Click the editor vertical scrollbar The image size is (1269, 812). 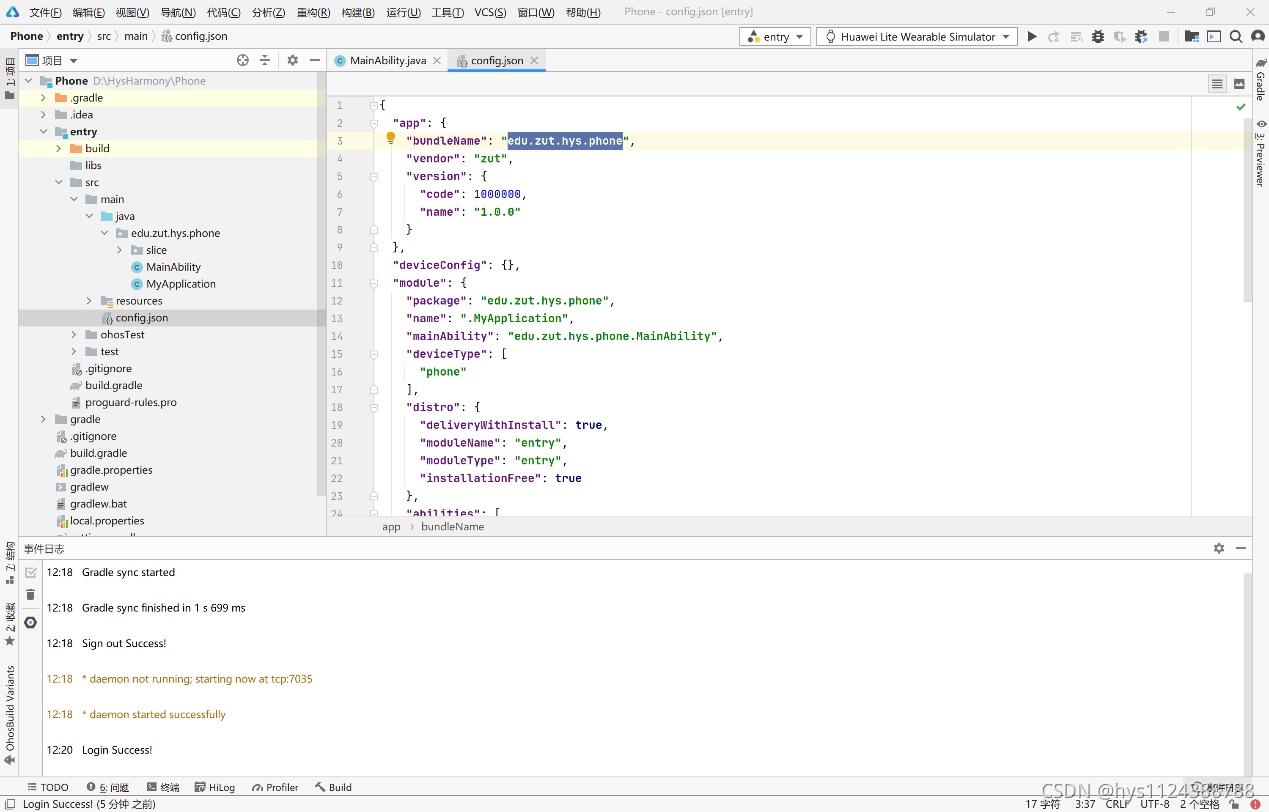[1247, 210]
